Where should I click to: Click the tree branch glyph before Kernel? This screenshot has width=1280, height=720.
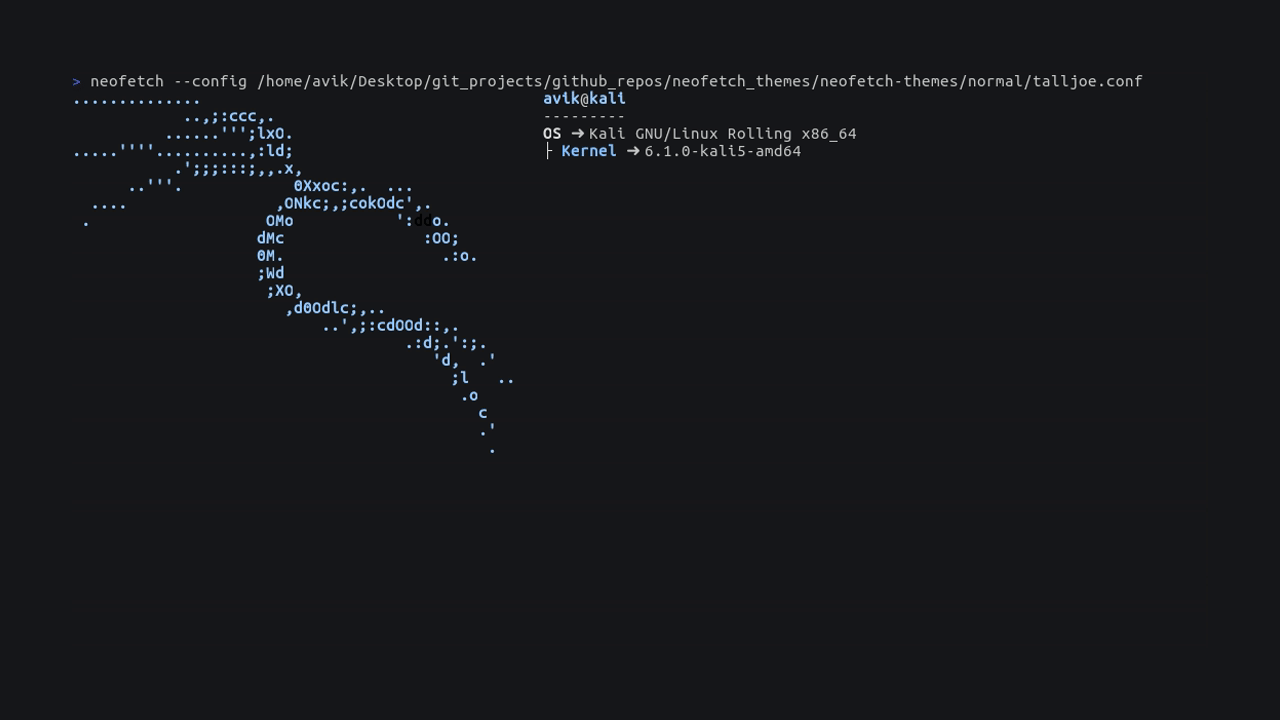click(x=548, y=151)
